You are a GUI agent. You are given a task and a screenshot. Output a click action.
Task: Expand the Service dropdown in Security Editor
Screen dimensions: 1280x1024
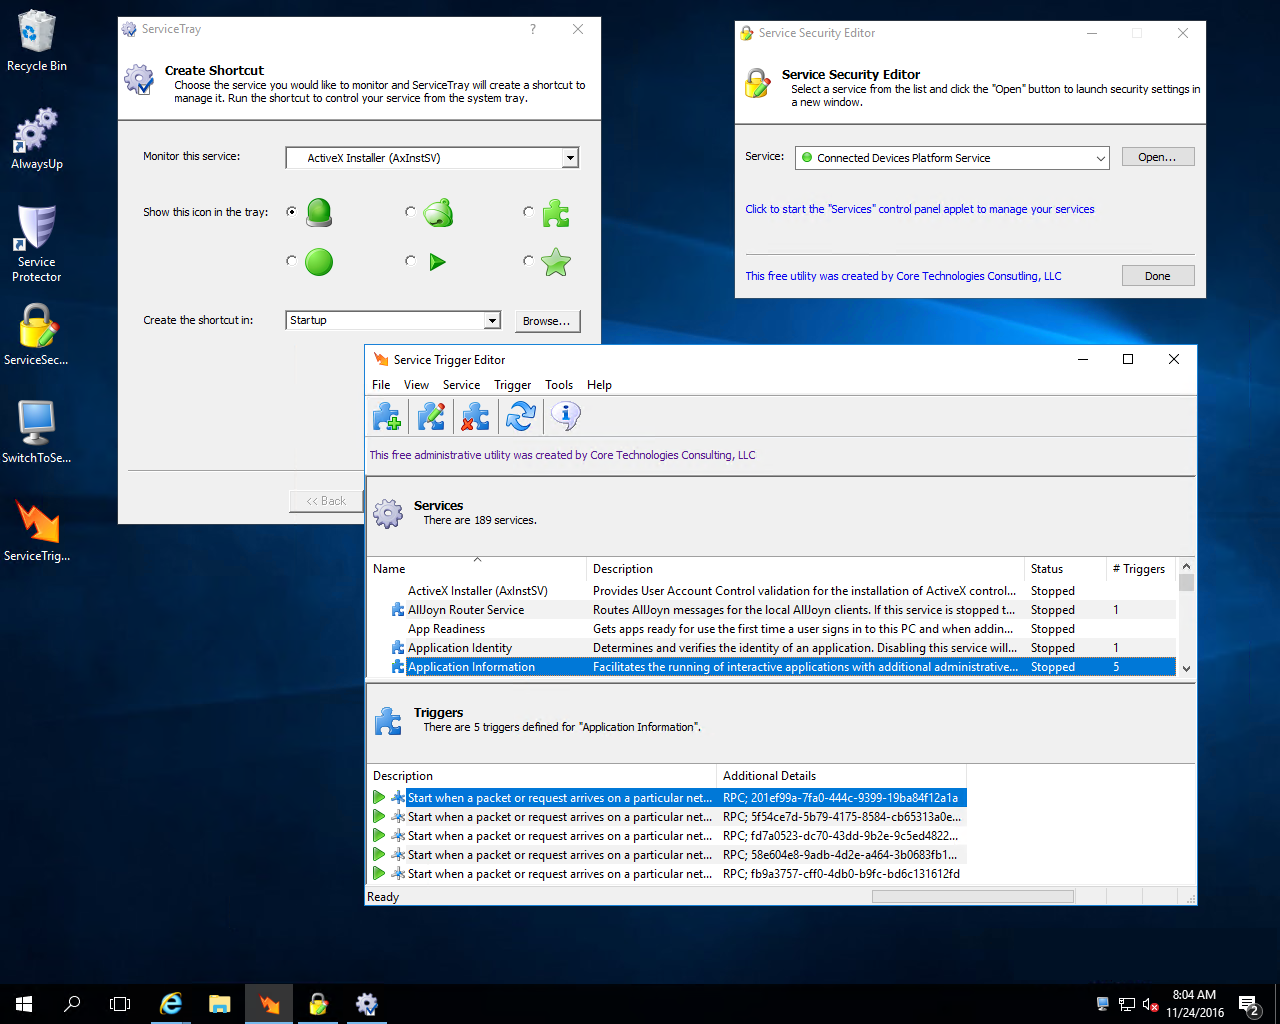tap(1100, 158)
